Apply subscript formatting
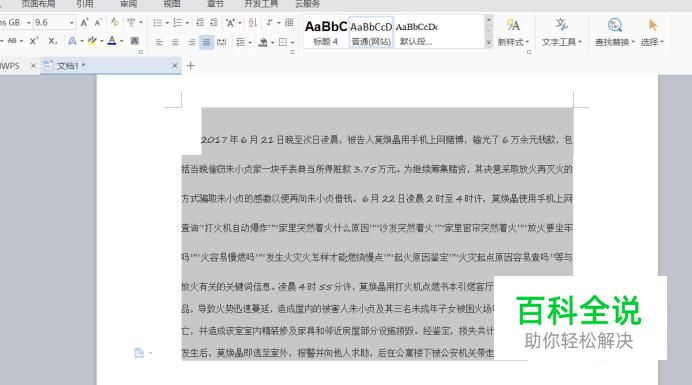Image resolution: width=692 pixels, height=385 pixels. click(x=53, y=41)
